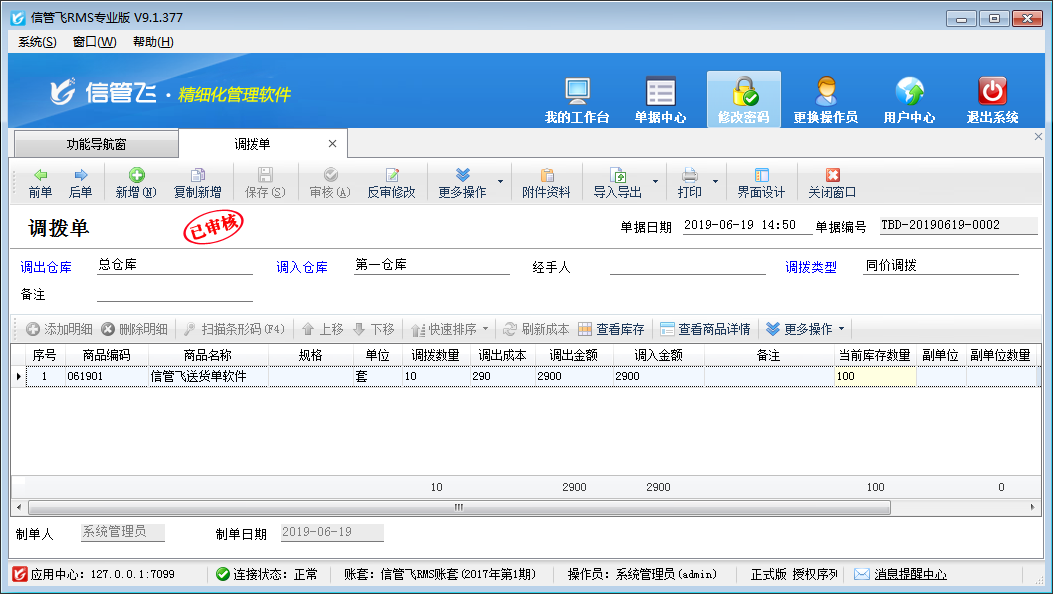Create new document with 新增 button
This screenshot has width=1053, height=594.
pyautogui.click(x=136, y=183)
